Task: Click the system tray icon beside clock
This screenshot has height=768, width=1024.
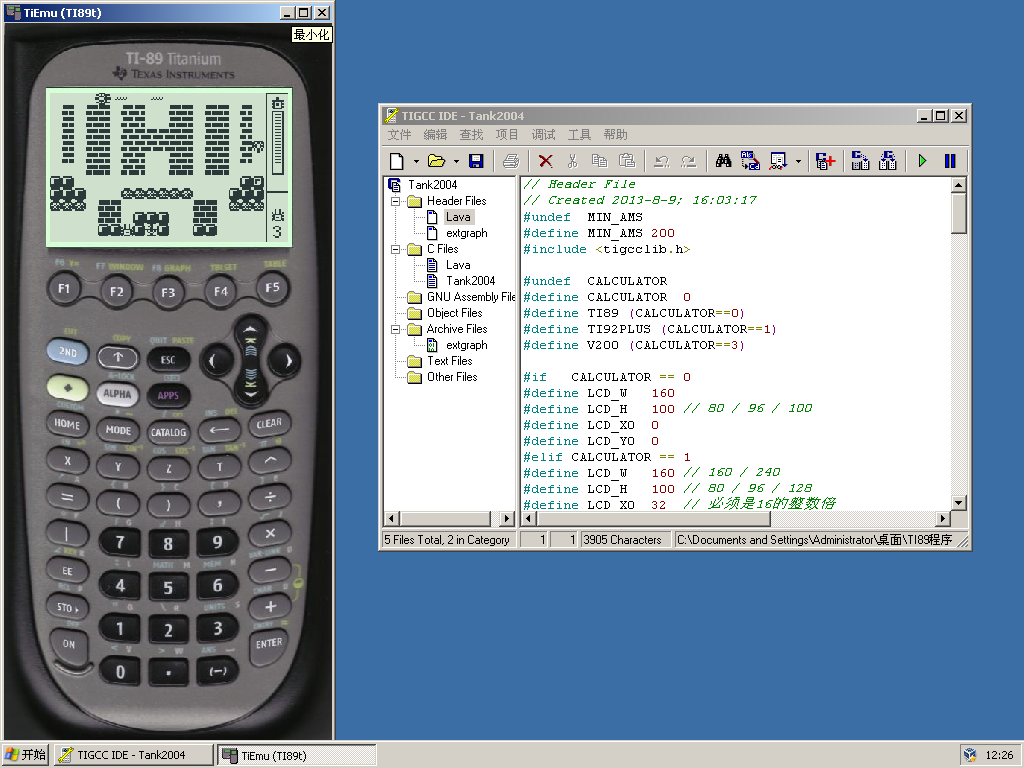Action: 970,755
